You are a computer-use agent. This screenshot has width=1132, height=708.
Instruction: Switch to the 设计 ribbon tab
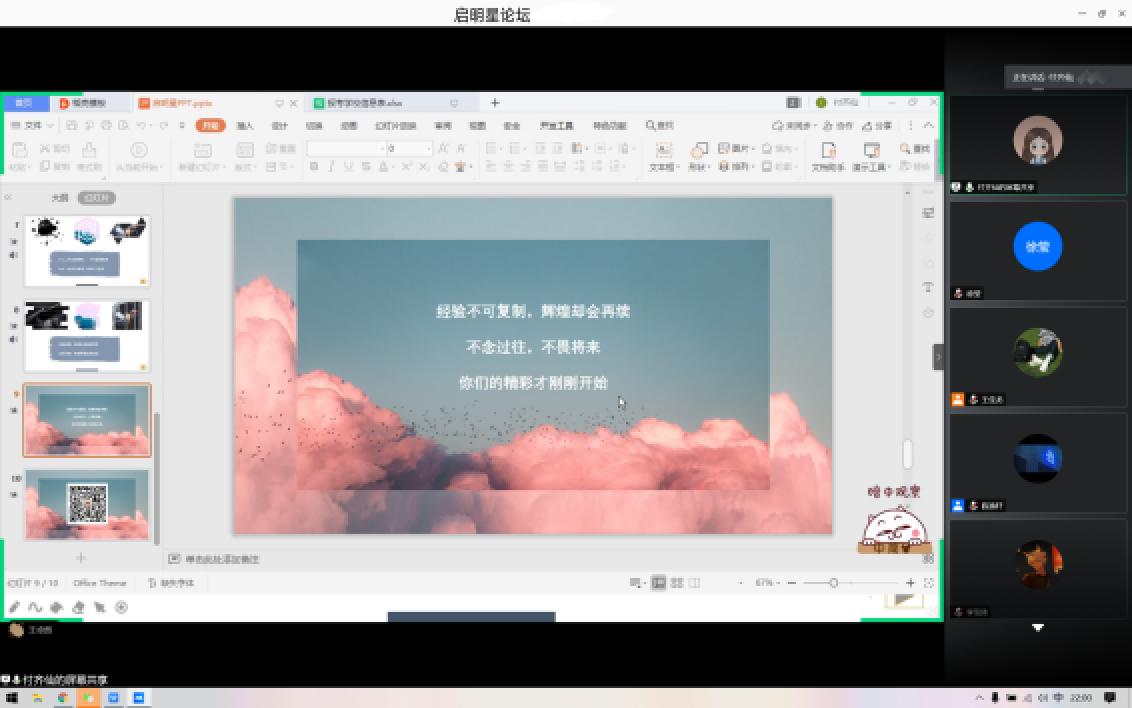point(280,126)
